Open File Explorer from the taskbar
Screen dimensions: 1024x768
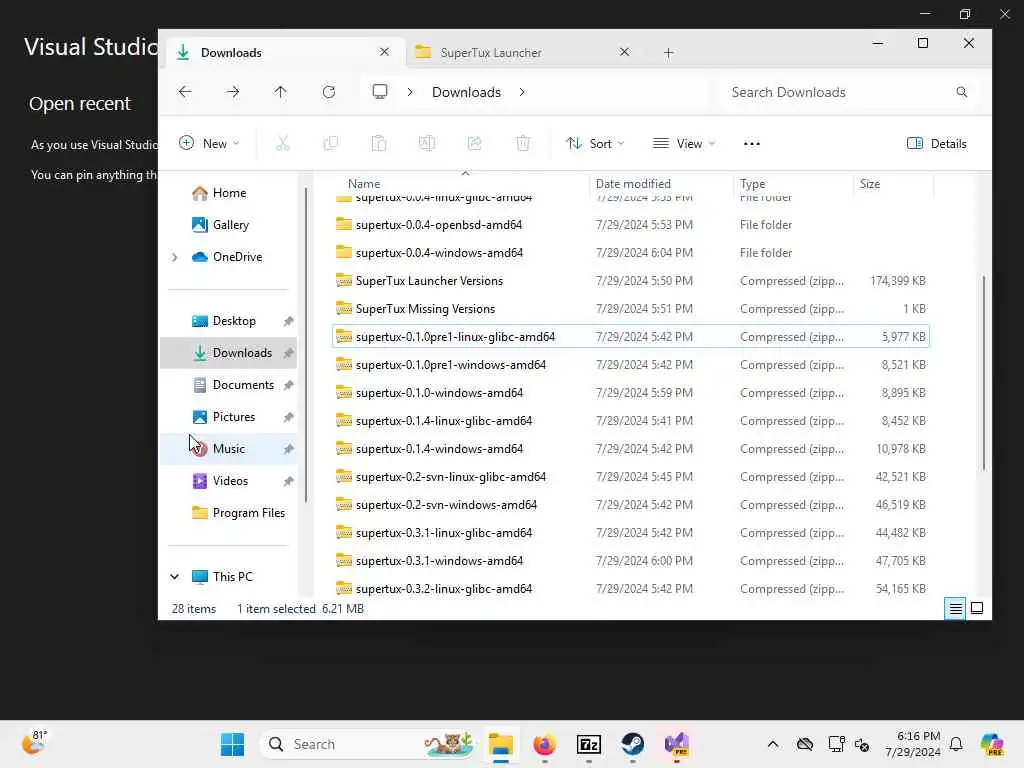[x=501, y=744]
